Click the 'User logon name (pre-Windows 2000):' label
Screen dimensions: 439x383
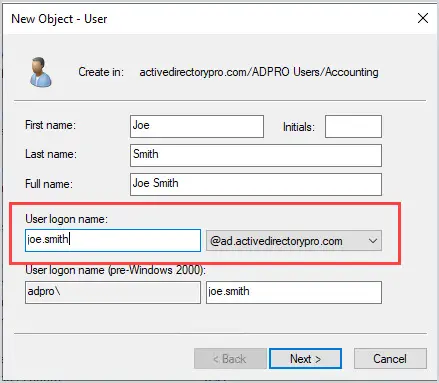click(115, 270)
